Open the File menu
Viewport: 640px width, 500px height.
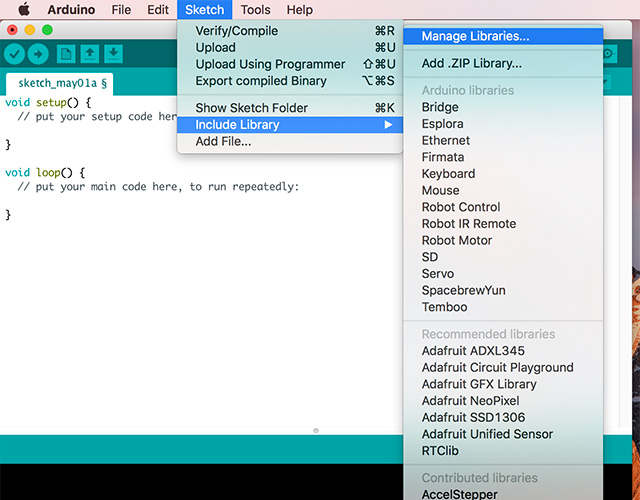(x=121, y=10)
